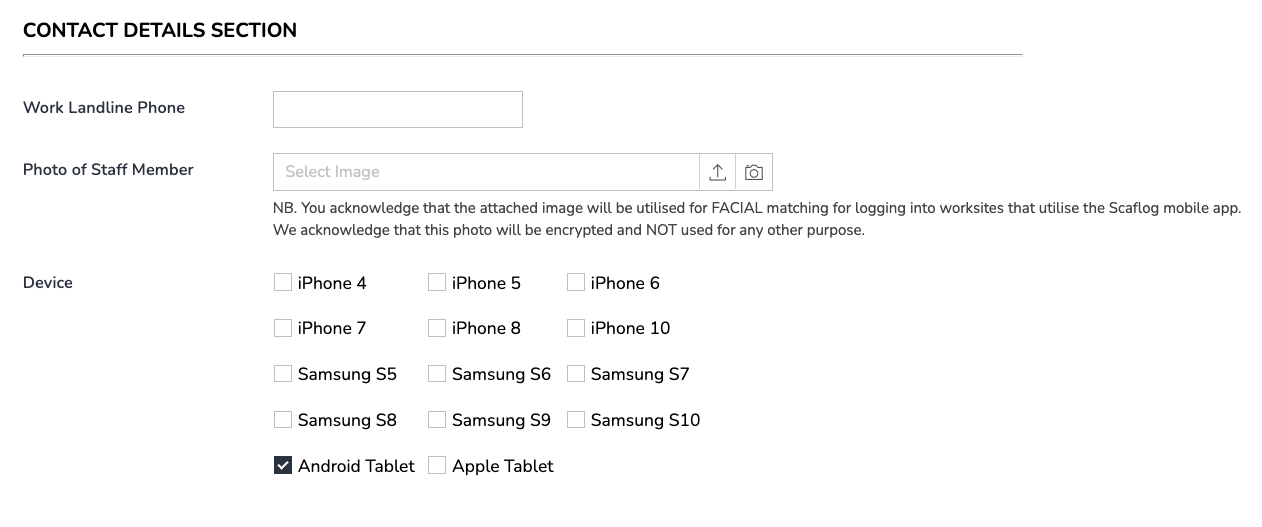The height and width of the screenshot is (527, 1262).
Task: Select the Samsung S5 checkbox
Action: [x=283, y=374]
